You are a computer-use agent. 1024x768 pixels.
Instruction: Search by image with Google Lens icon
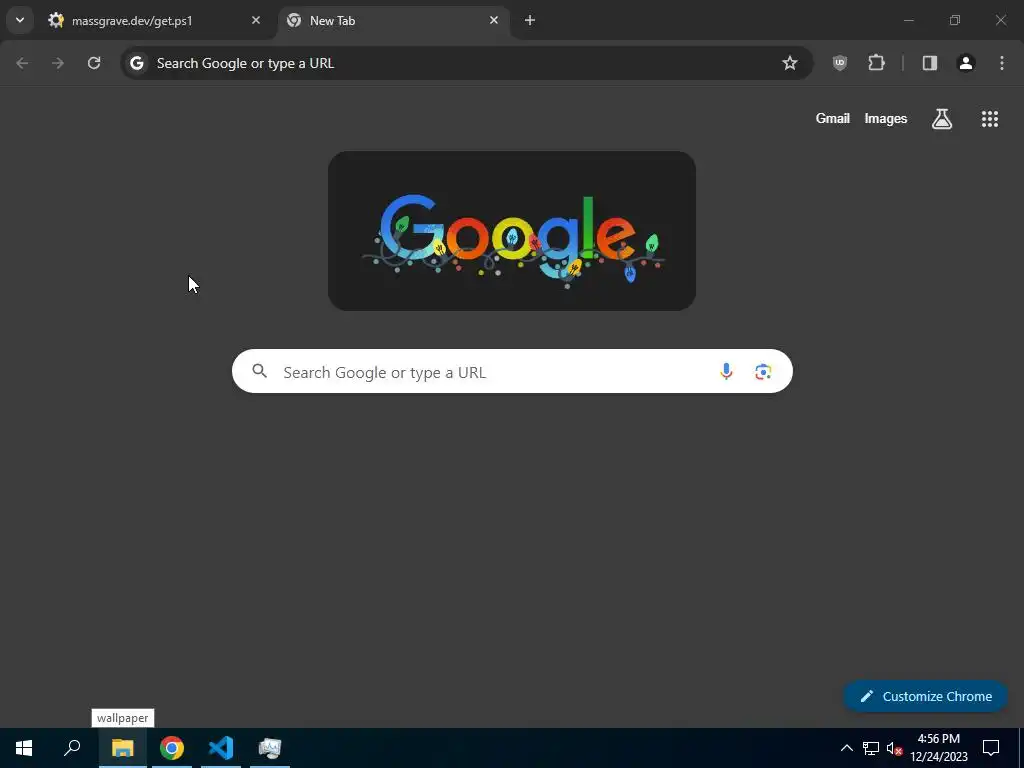(763, 372)
